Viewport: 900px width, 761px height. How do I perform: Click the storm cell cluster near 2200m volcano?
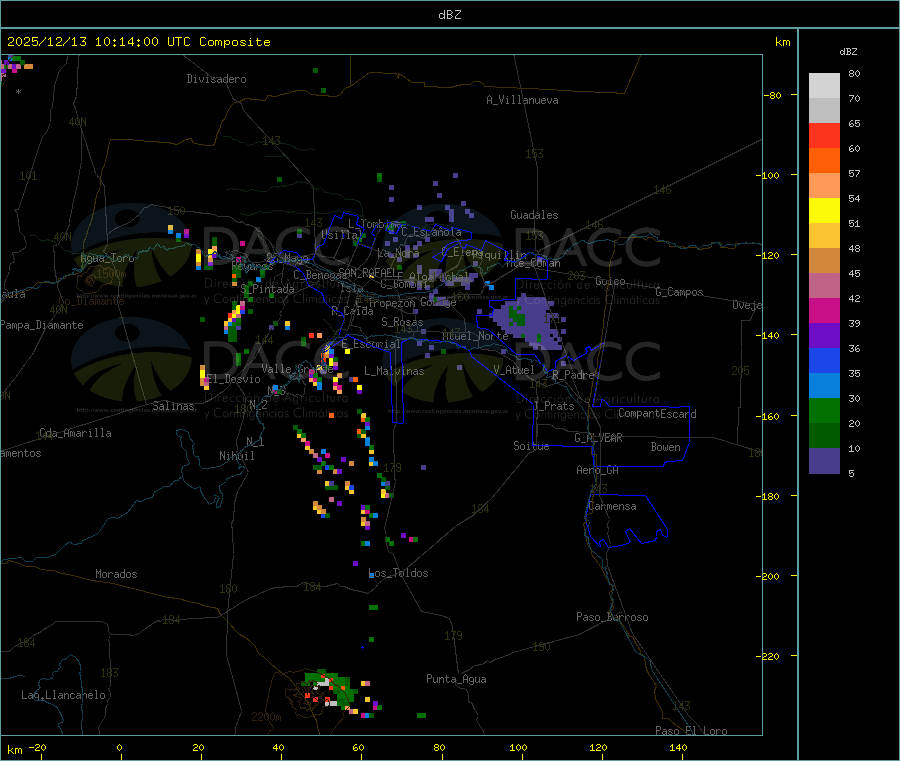click(330, 692)
